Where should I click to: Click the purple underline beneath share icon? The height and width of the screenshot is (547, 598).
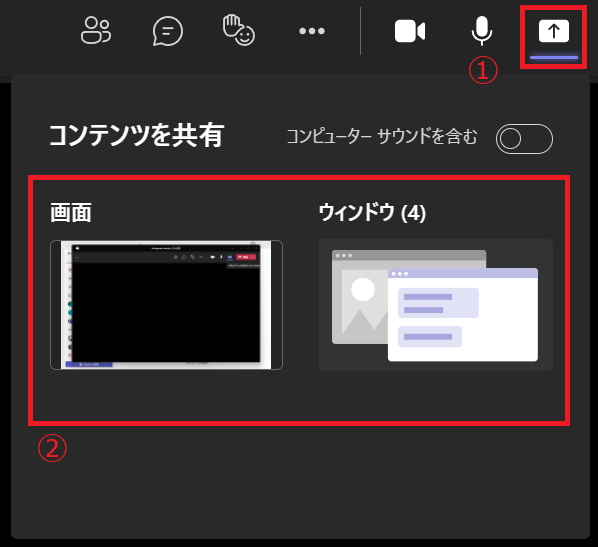coord(554,58)
